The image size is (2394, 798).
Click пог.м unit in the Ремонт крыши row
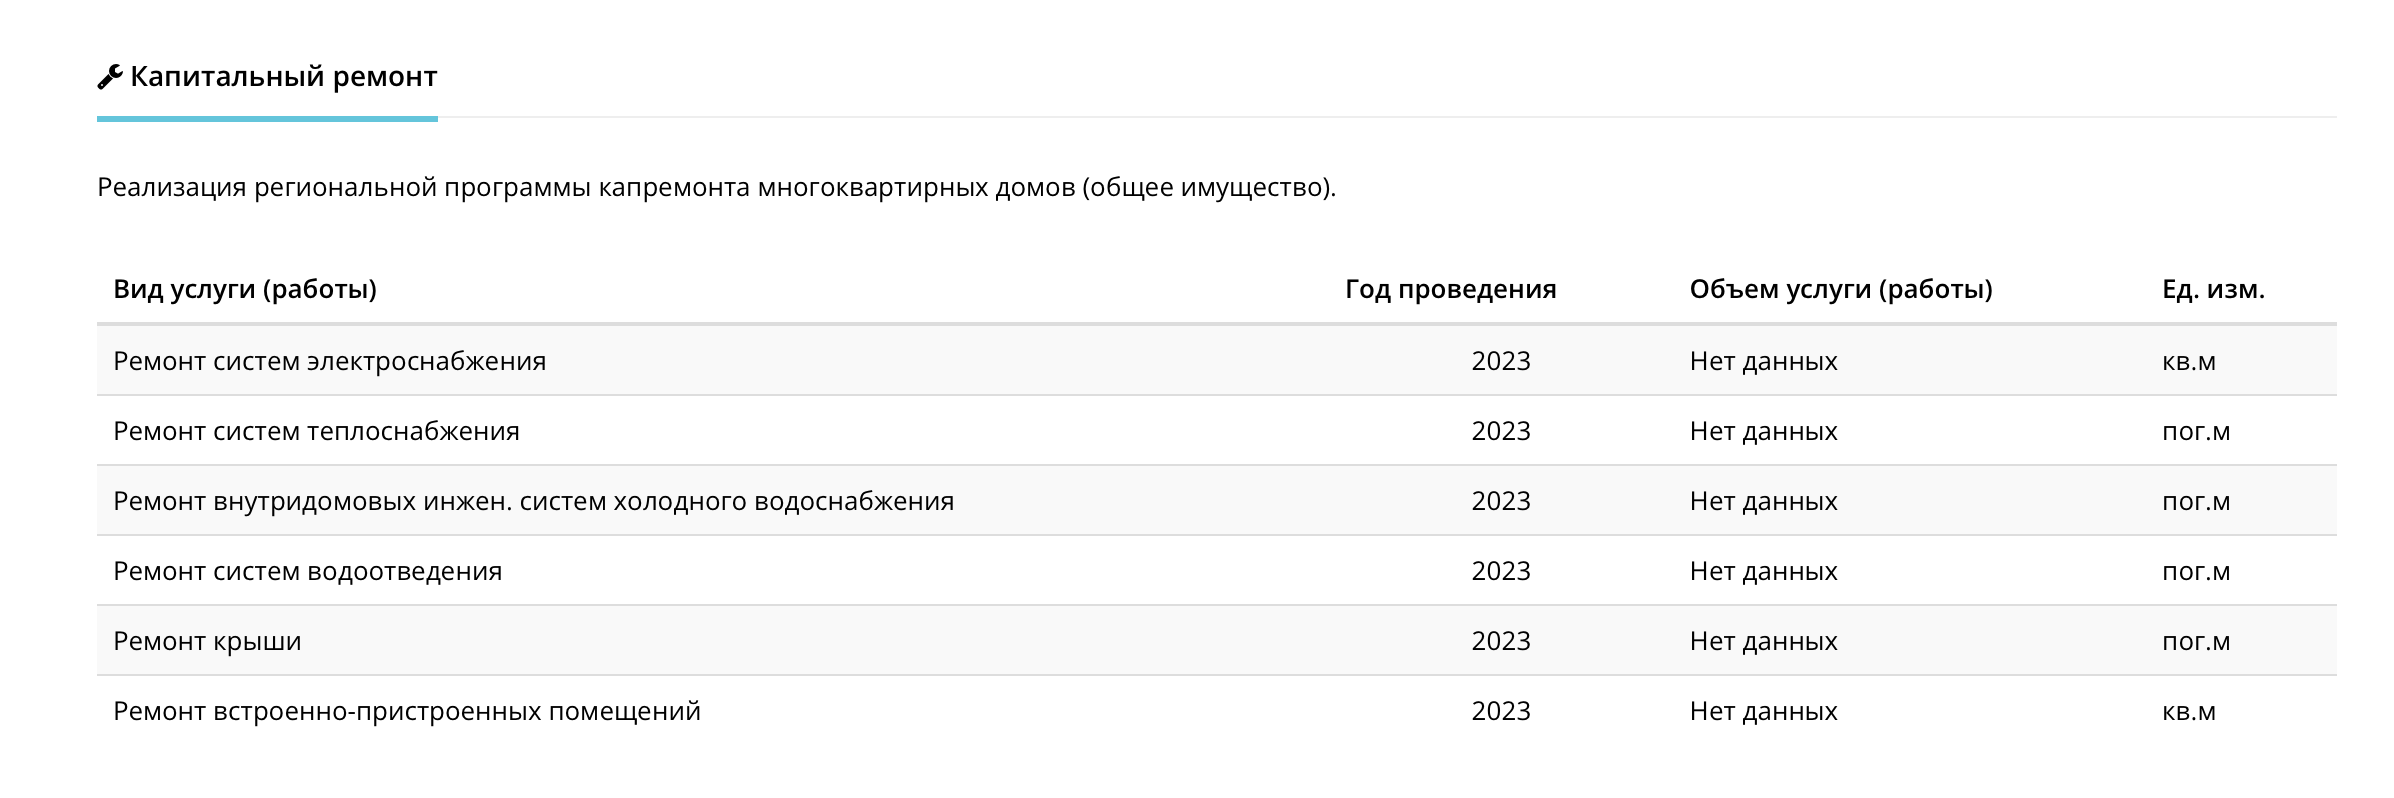click(x=2196, y=641)
